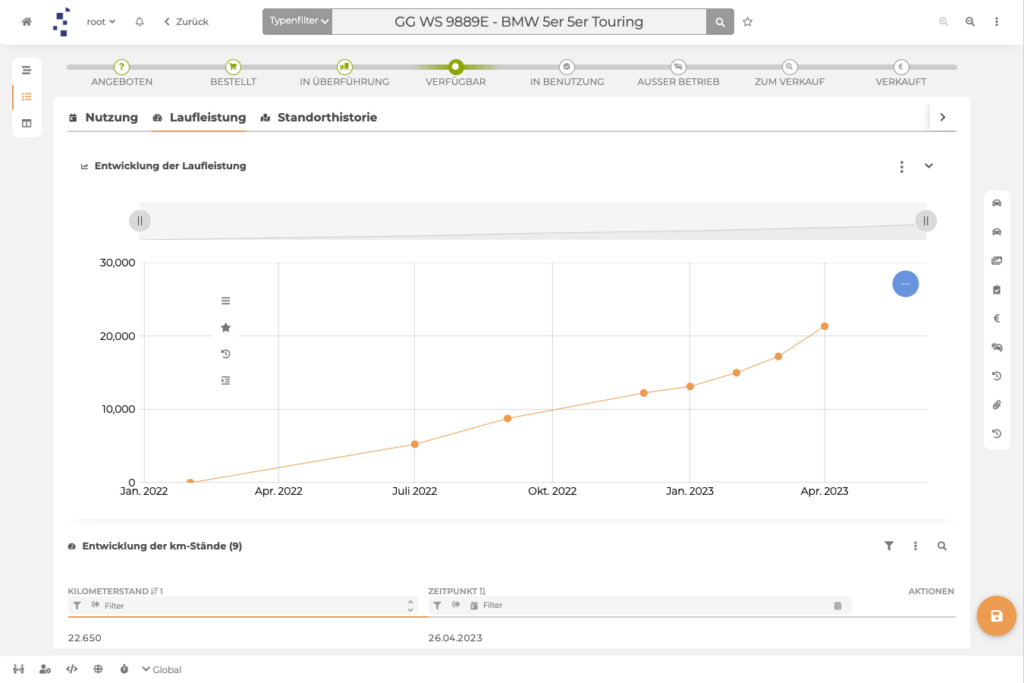Show more tabs with right chevron

click(942, 118)
